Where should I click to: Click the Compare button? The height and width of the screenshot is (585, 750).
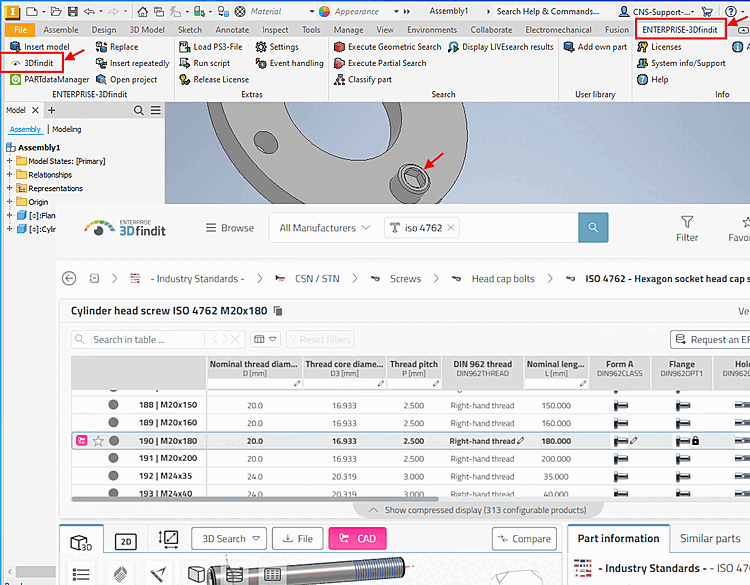click(x=524, y=539)
